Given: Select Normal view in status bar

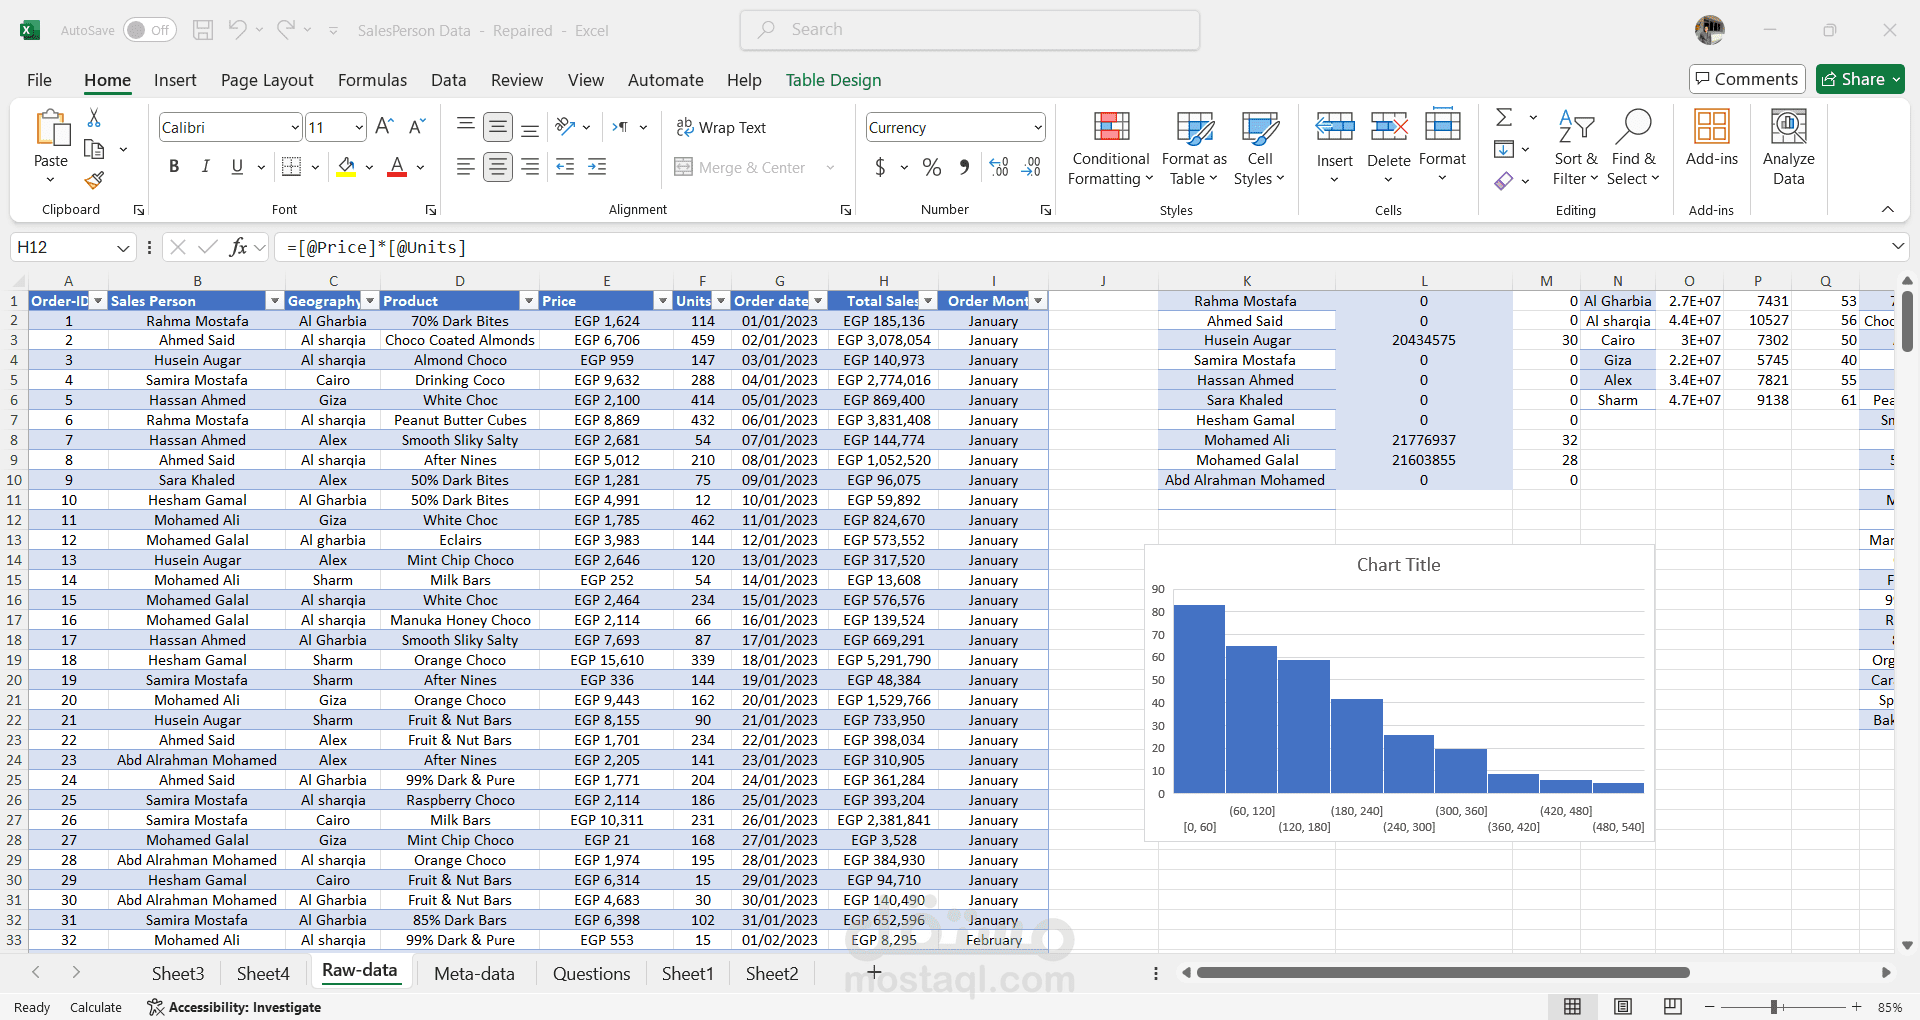Looking at the screenshot, I should (x=1573, y=1007).
